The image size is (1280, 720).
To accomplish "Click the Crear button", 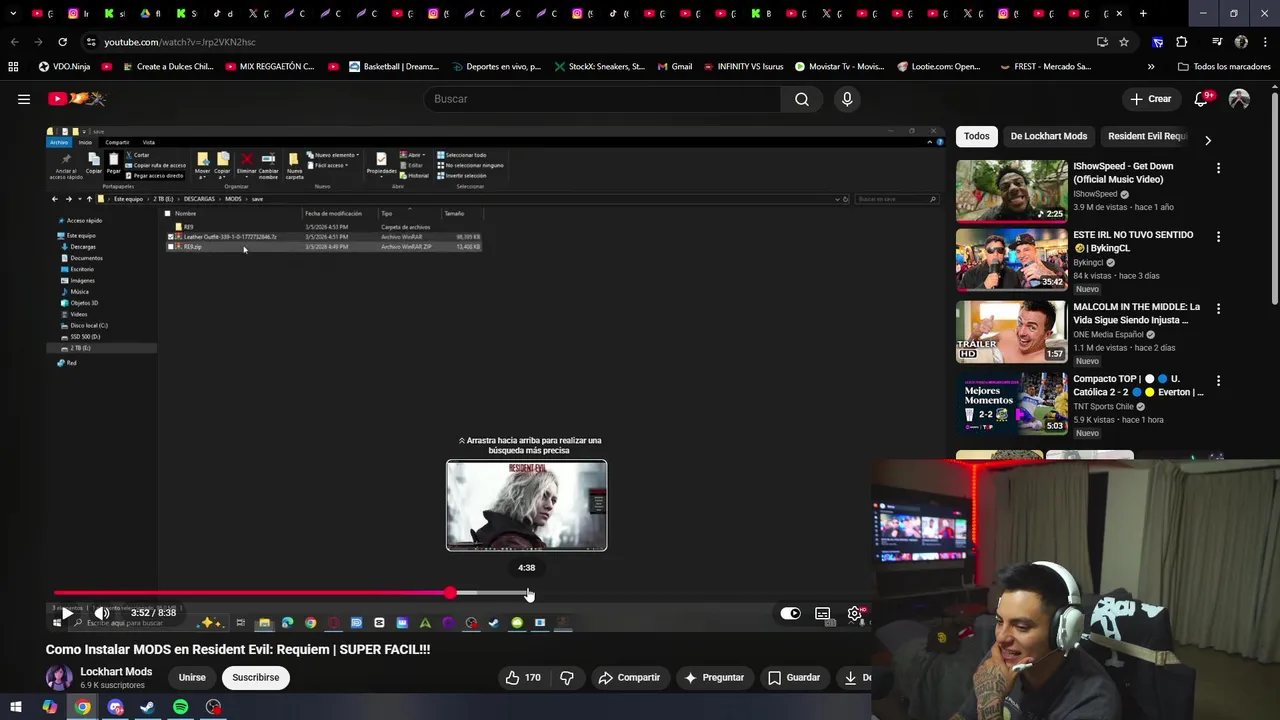I will pyautogui.click(x=1150, y=99).
